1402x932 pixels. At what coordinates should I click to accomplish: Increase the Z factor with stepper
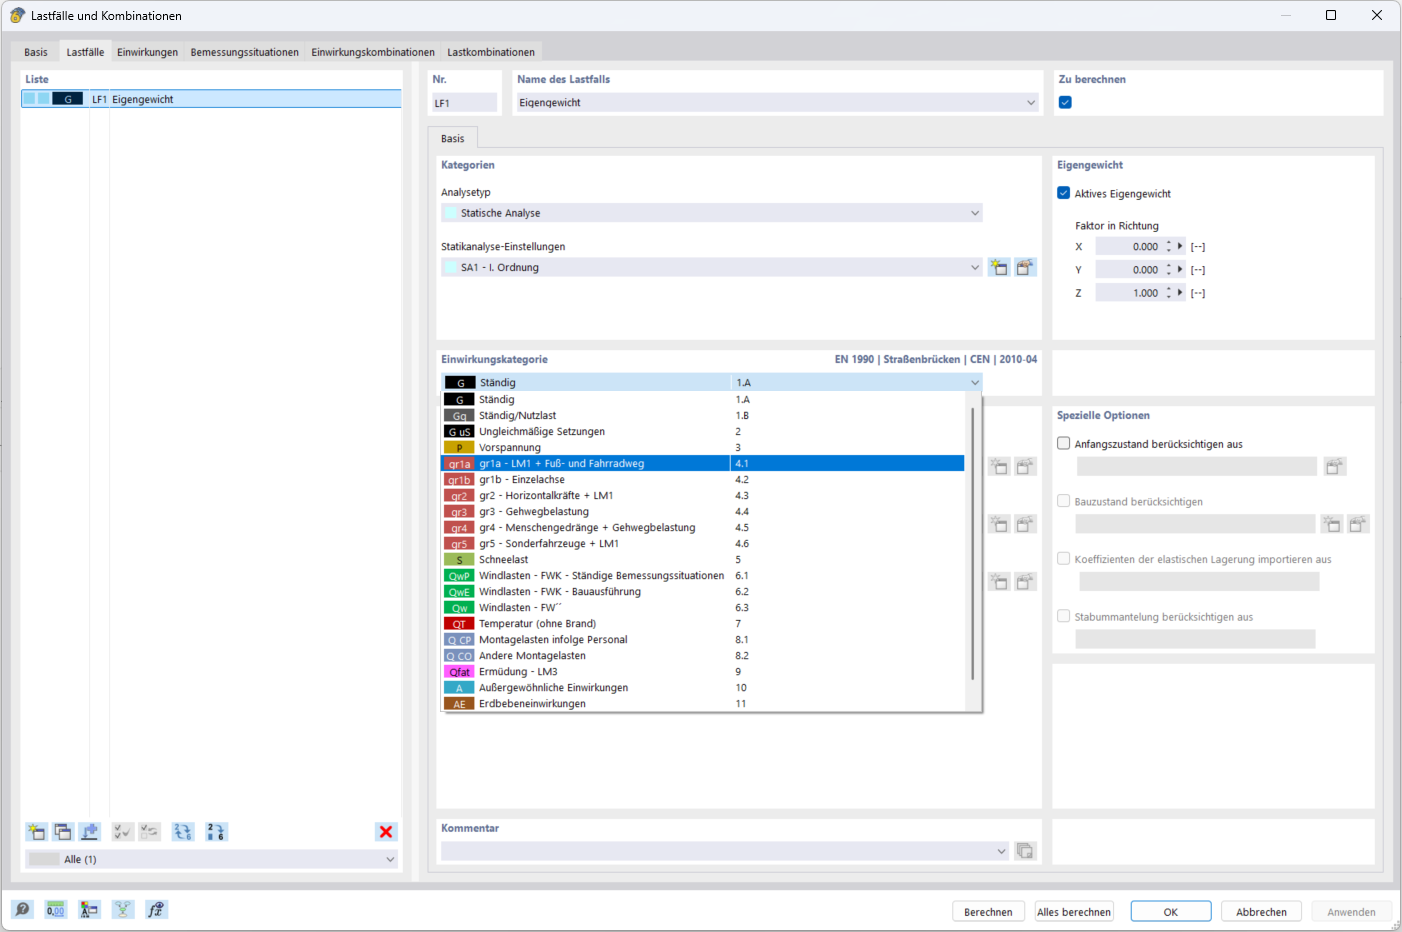(1168, 289)
